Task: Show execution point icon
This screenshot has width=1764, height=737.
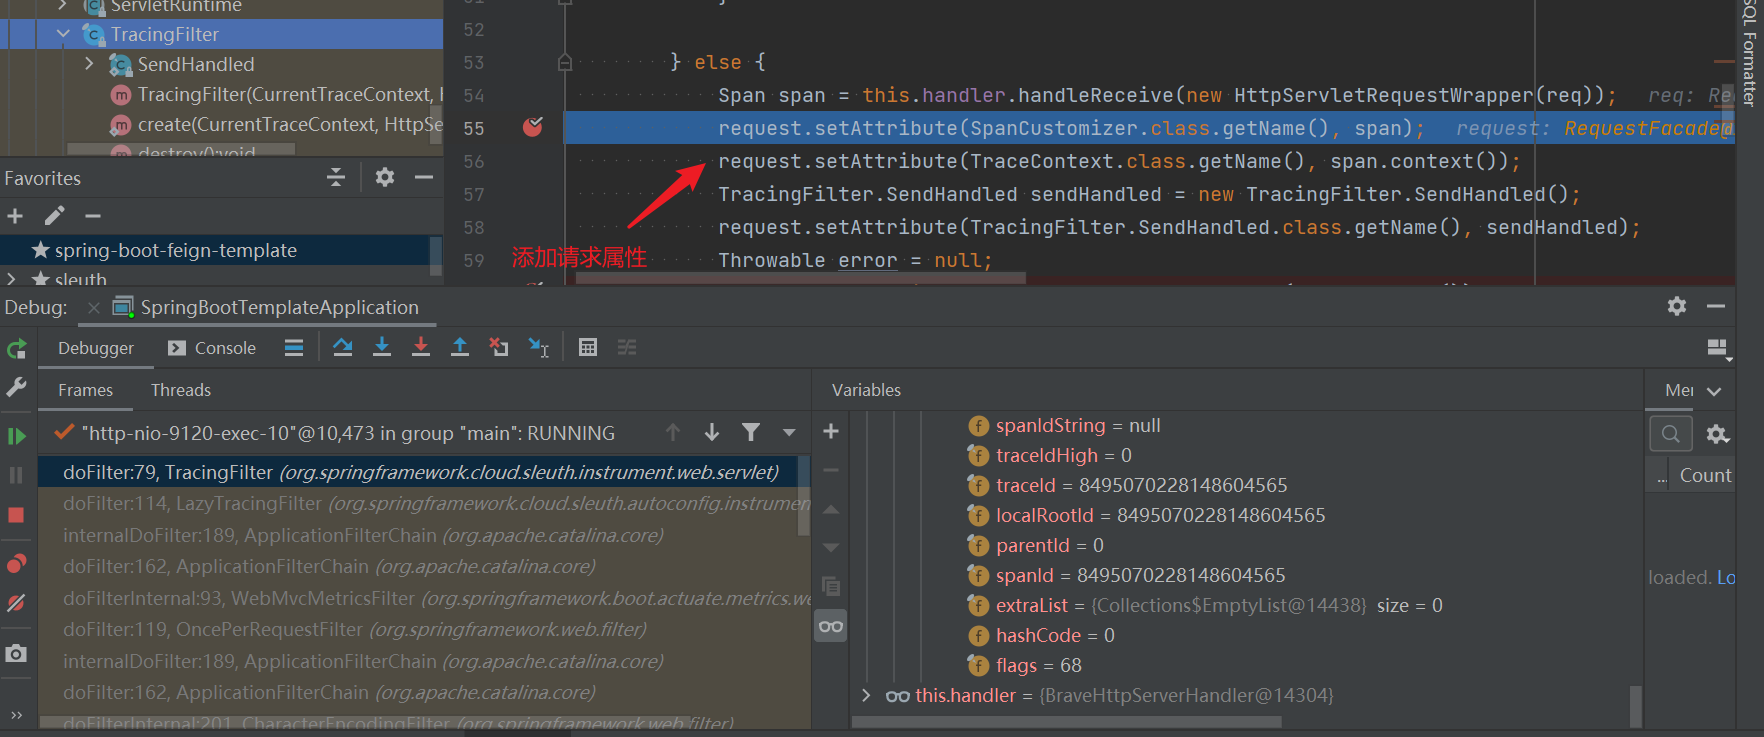Action: tap(294, 348)
